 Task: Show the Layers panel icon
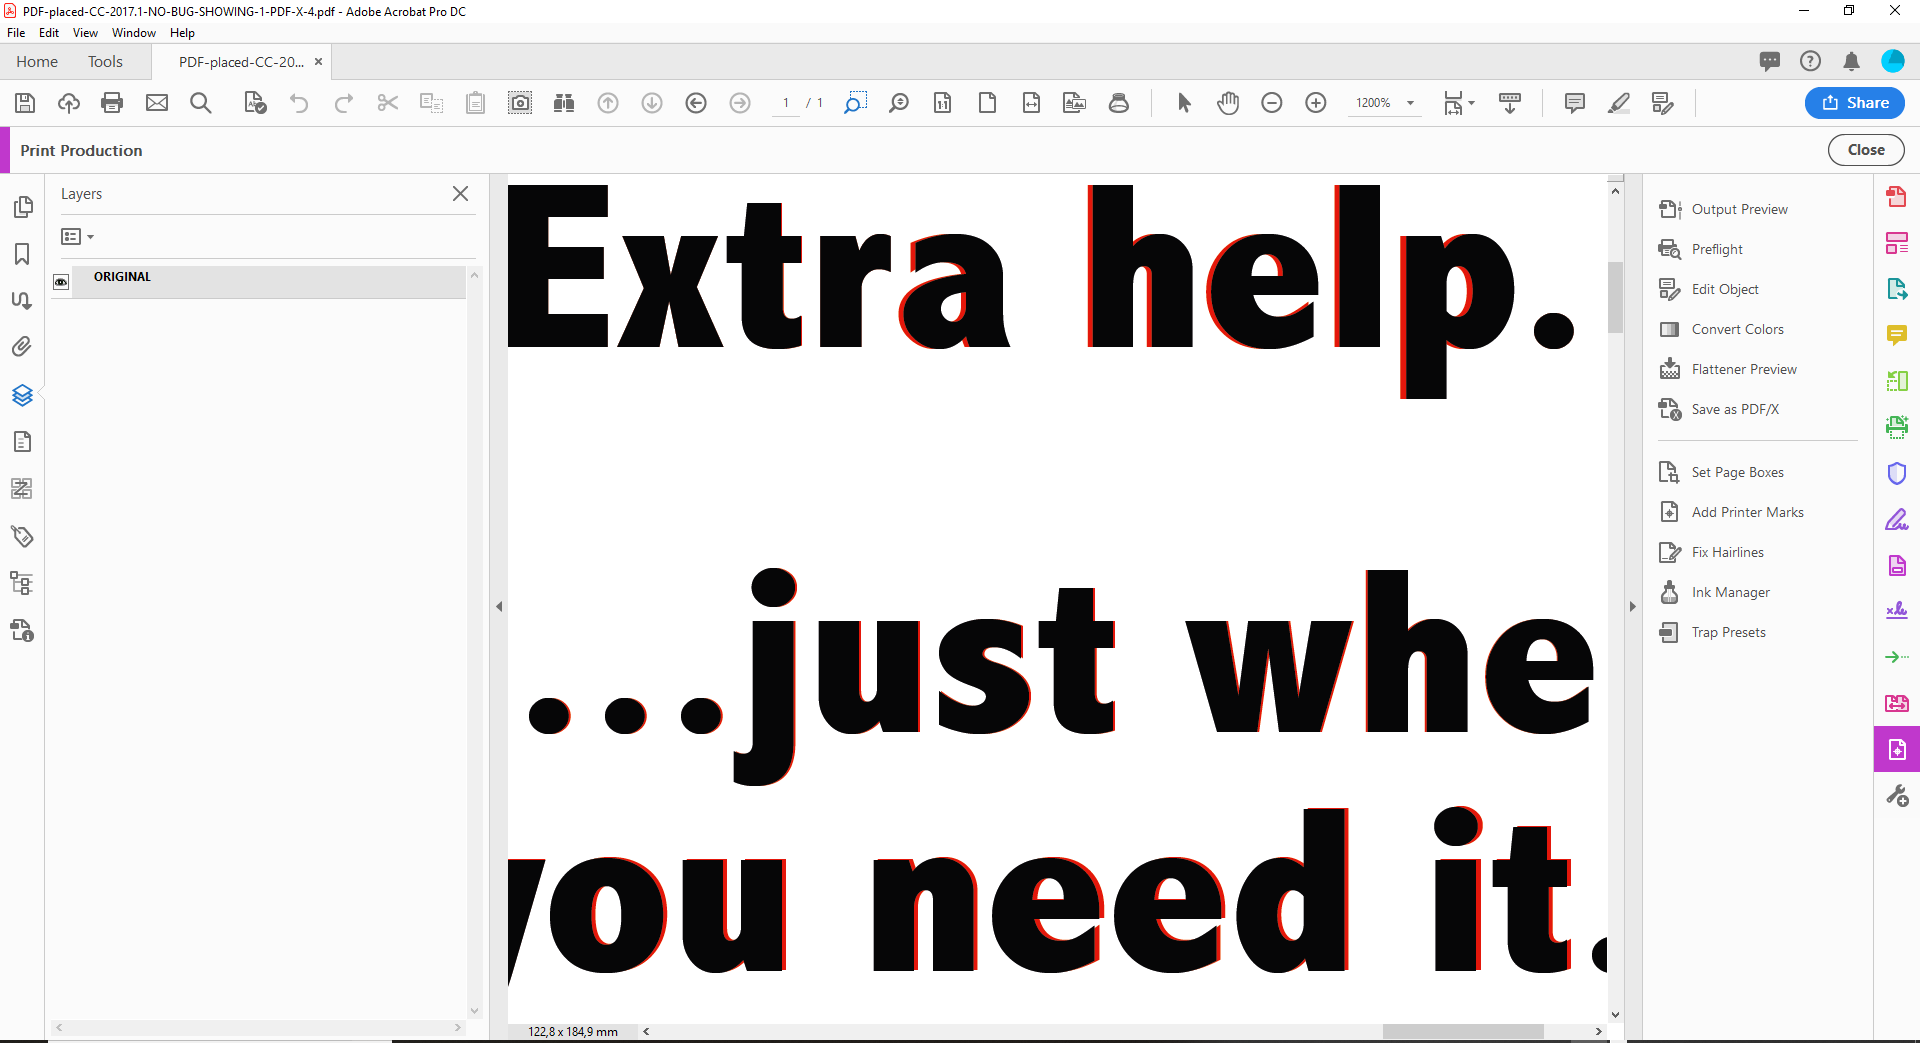pyautogui.click(x=22, y=395)
